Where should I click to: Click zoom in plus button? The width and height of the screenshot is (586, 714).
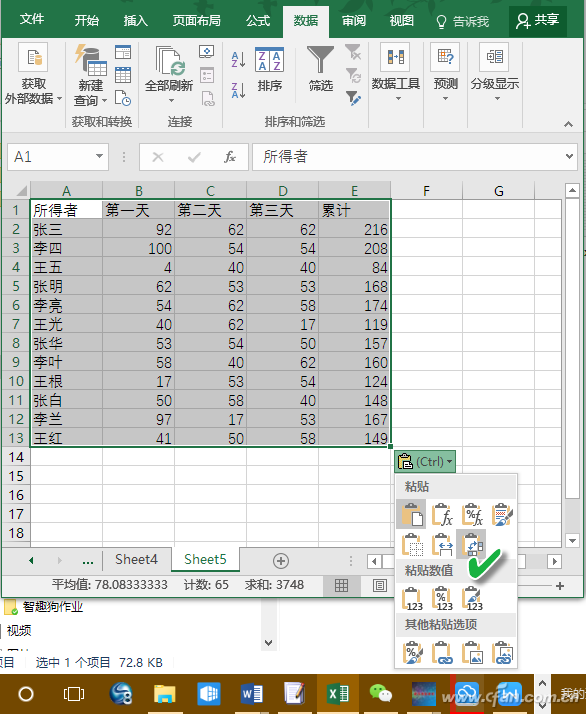(560, 586)
